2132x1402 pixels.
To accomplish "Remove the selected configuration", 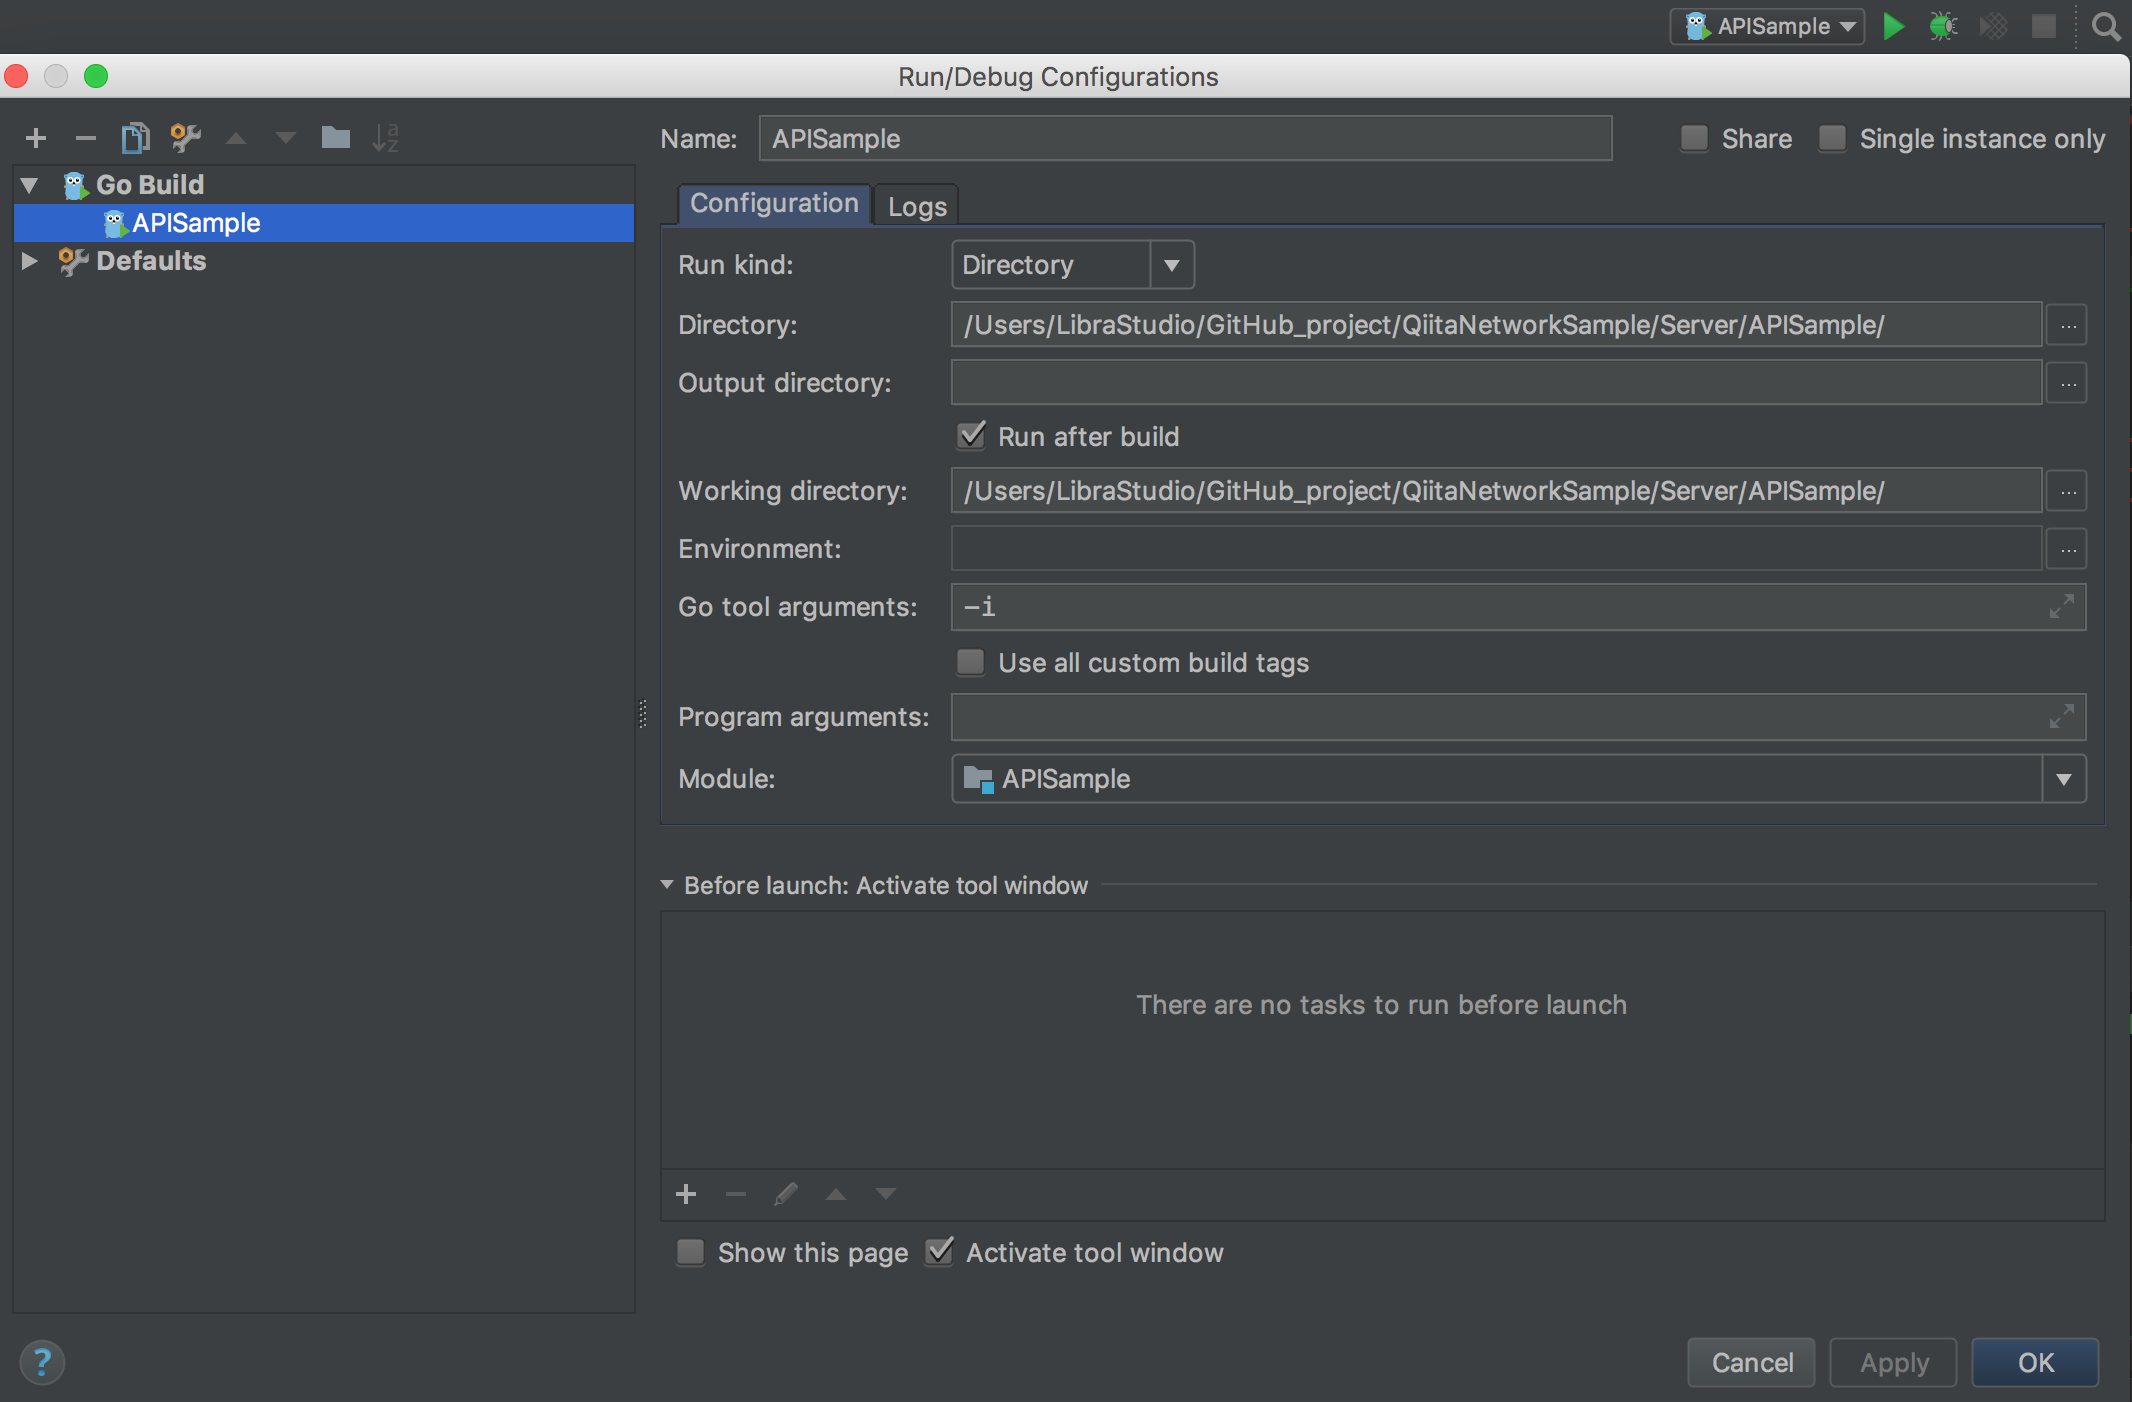I will coord(85,138).
